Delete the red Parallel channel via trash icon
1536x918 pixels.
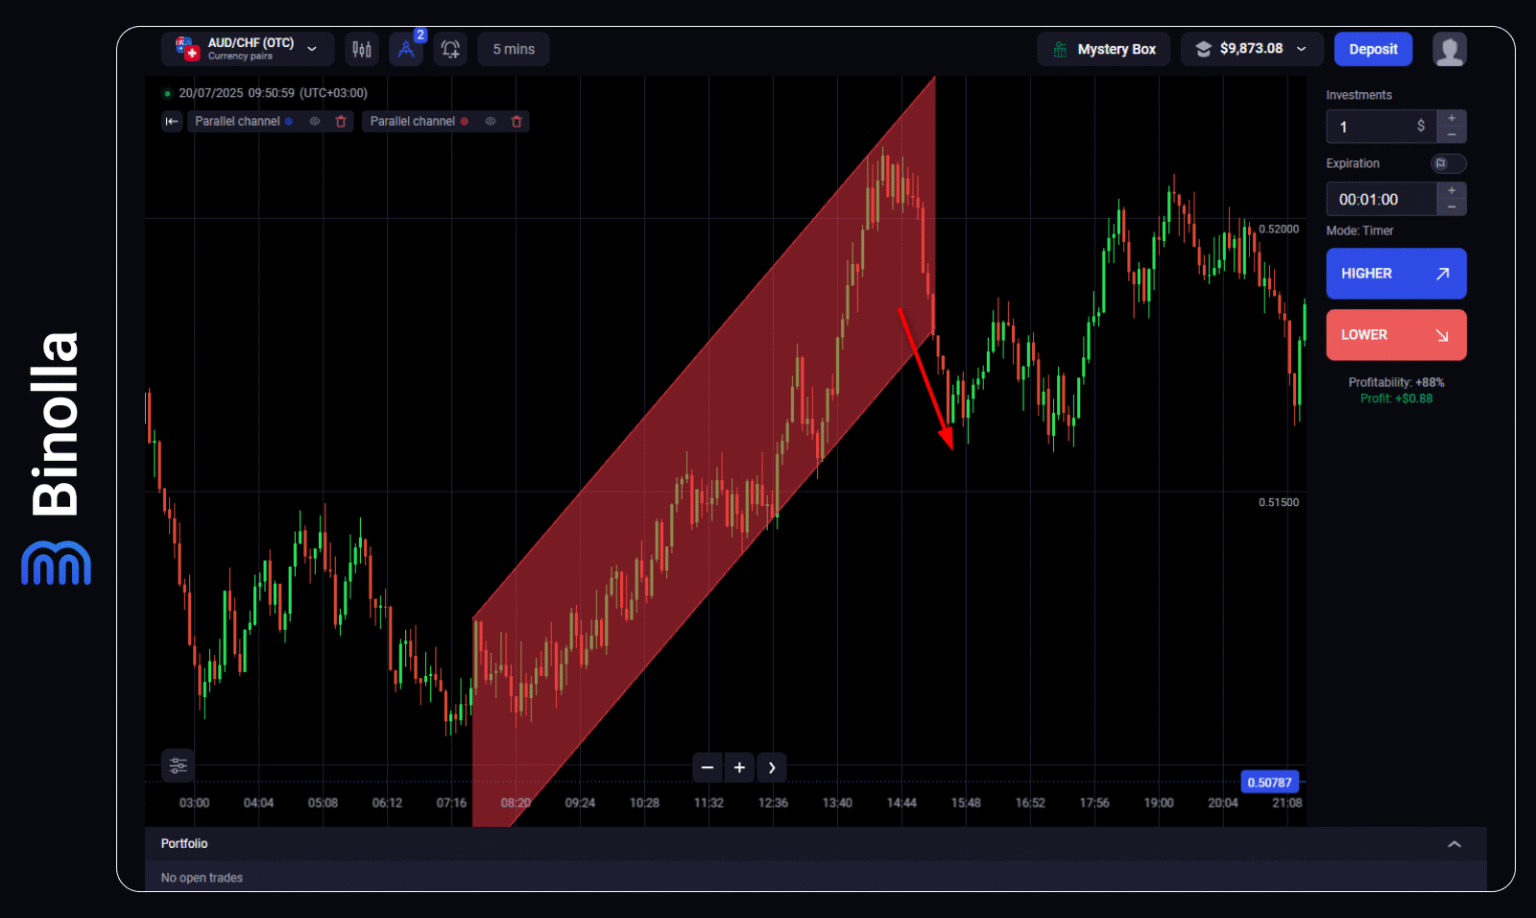pos(516,121)
